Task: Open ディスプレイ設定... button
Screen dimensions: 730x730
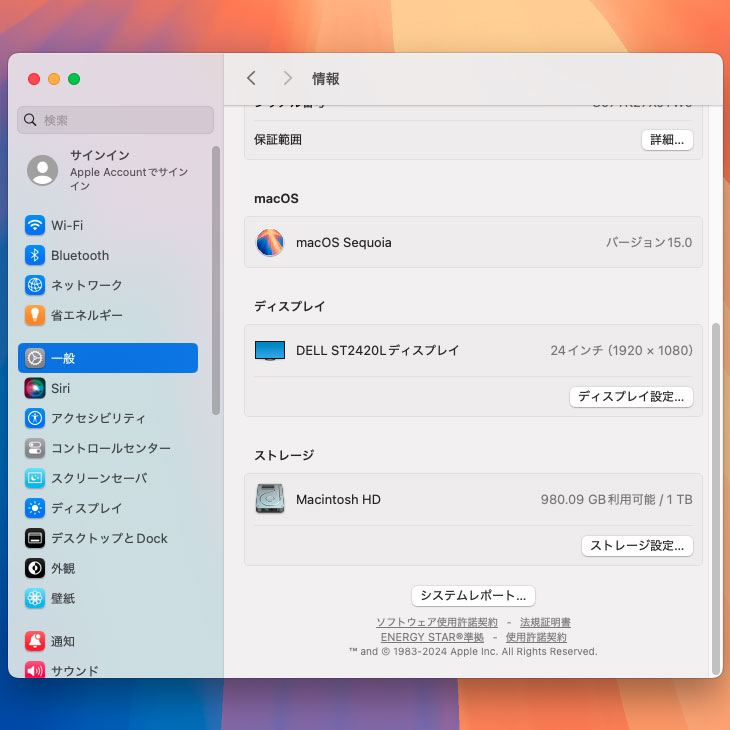Action: (x=632, y=397)
